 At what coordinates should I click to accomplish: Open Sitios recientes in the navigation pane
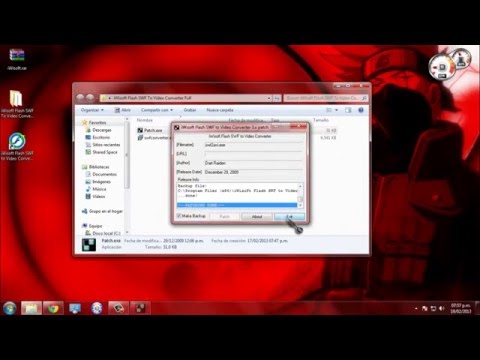103,145
